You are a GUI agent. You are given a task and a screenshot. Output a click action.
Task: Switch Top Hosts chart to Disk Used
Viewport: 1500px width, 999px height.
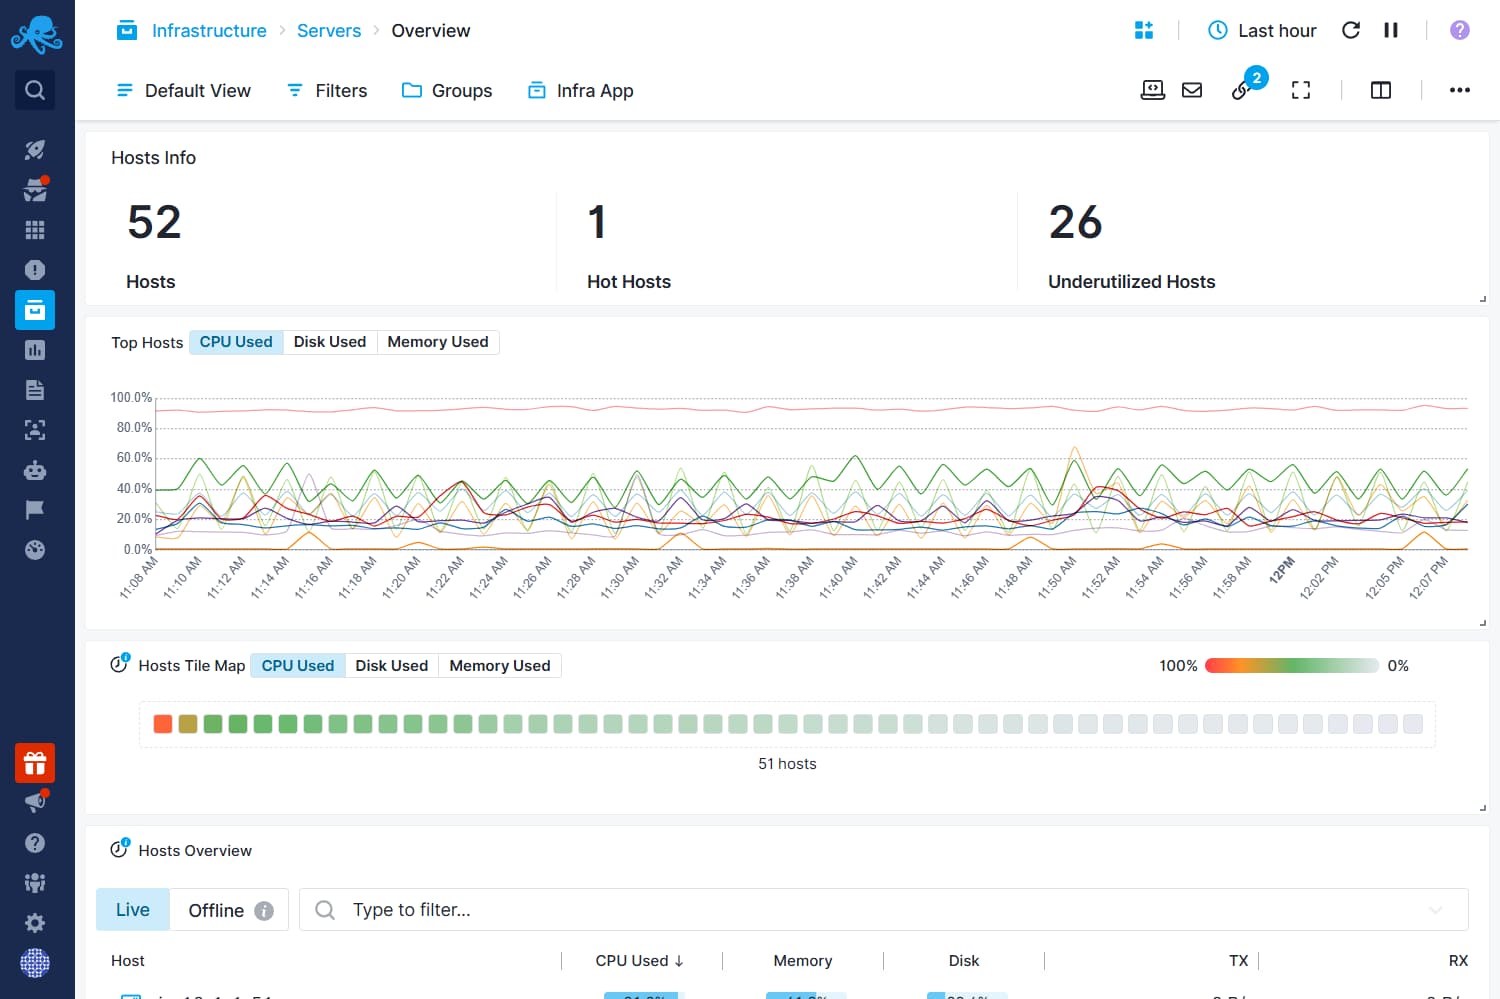click(x=329, y=342)
